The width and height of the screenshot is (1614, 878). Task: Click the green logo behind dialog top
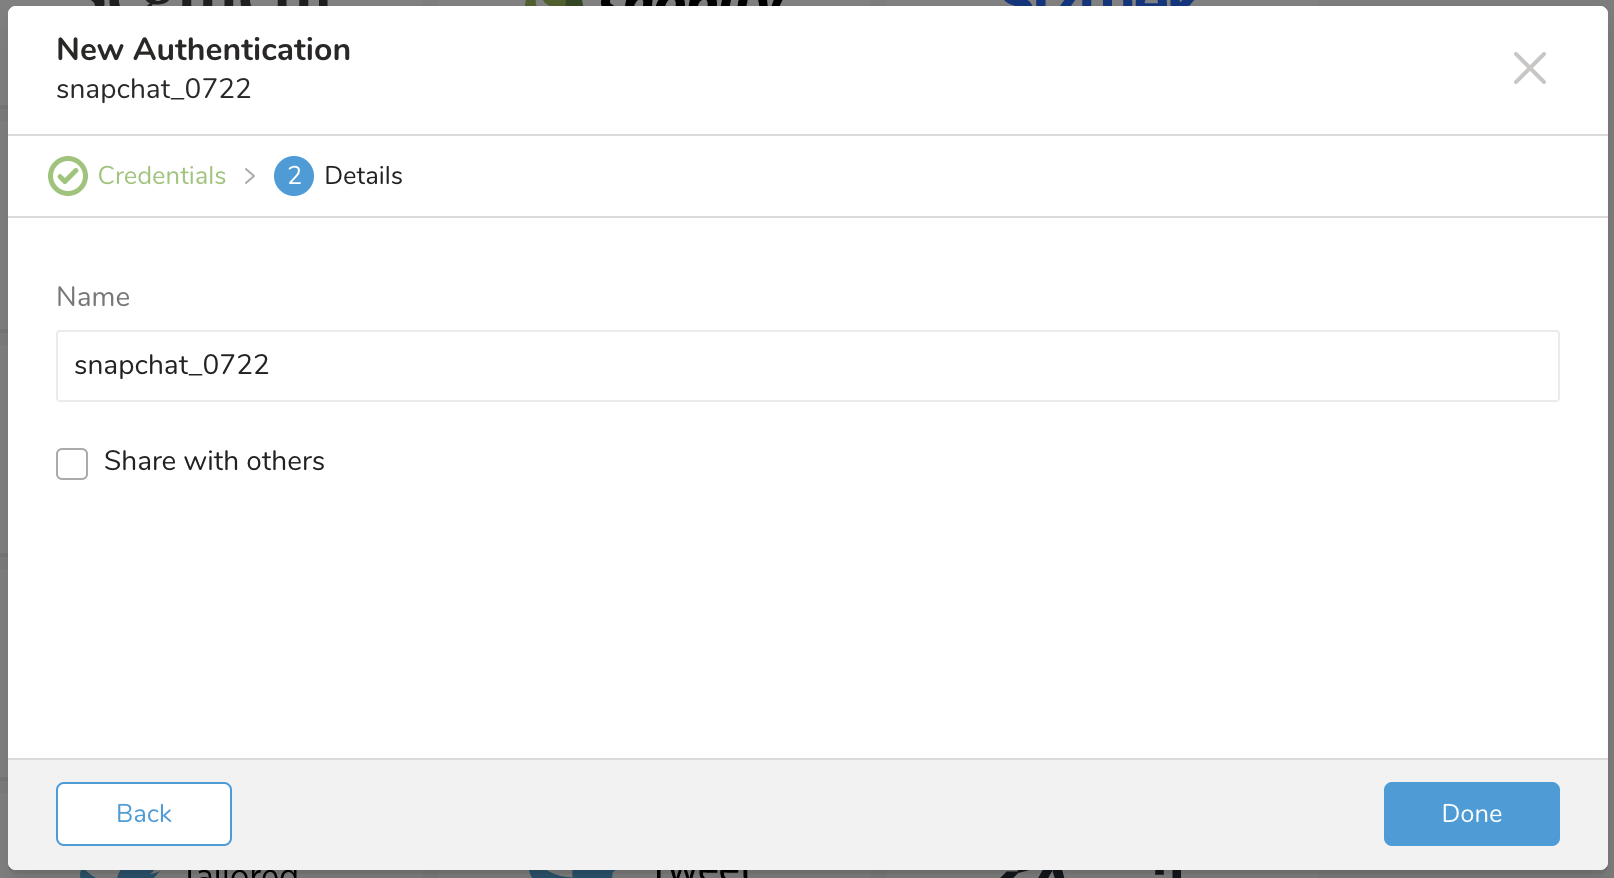(553, 3)
